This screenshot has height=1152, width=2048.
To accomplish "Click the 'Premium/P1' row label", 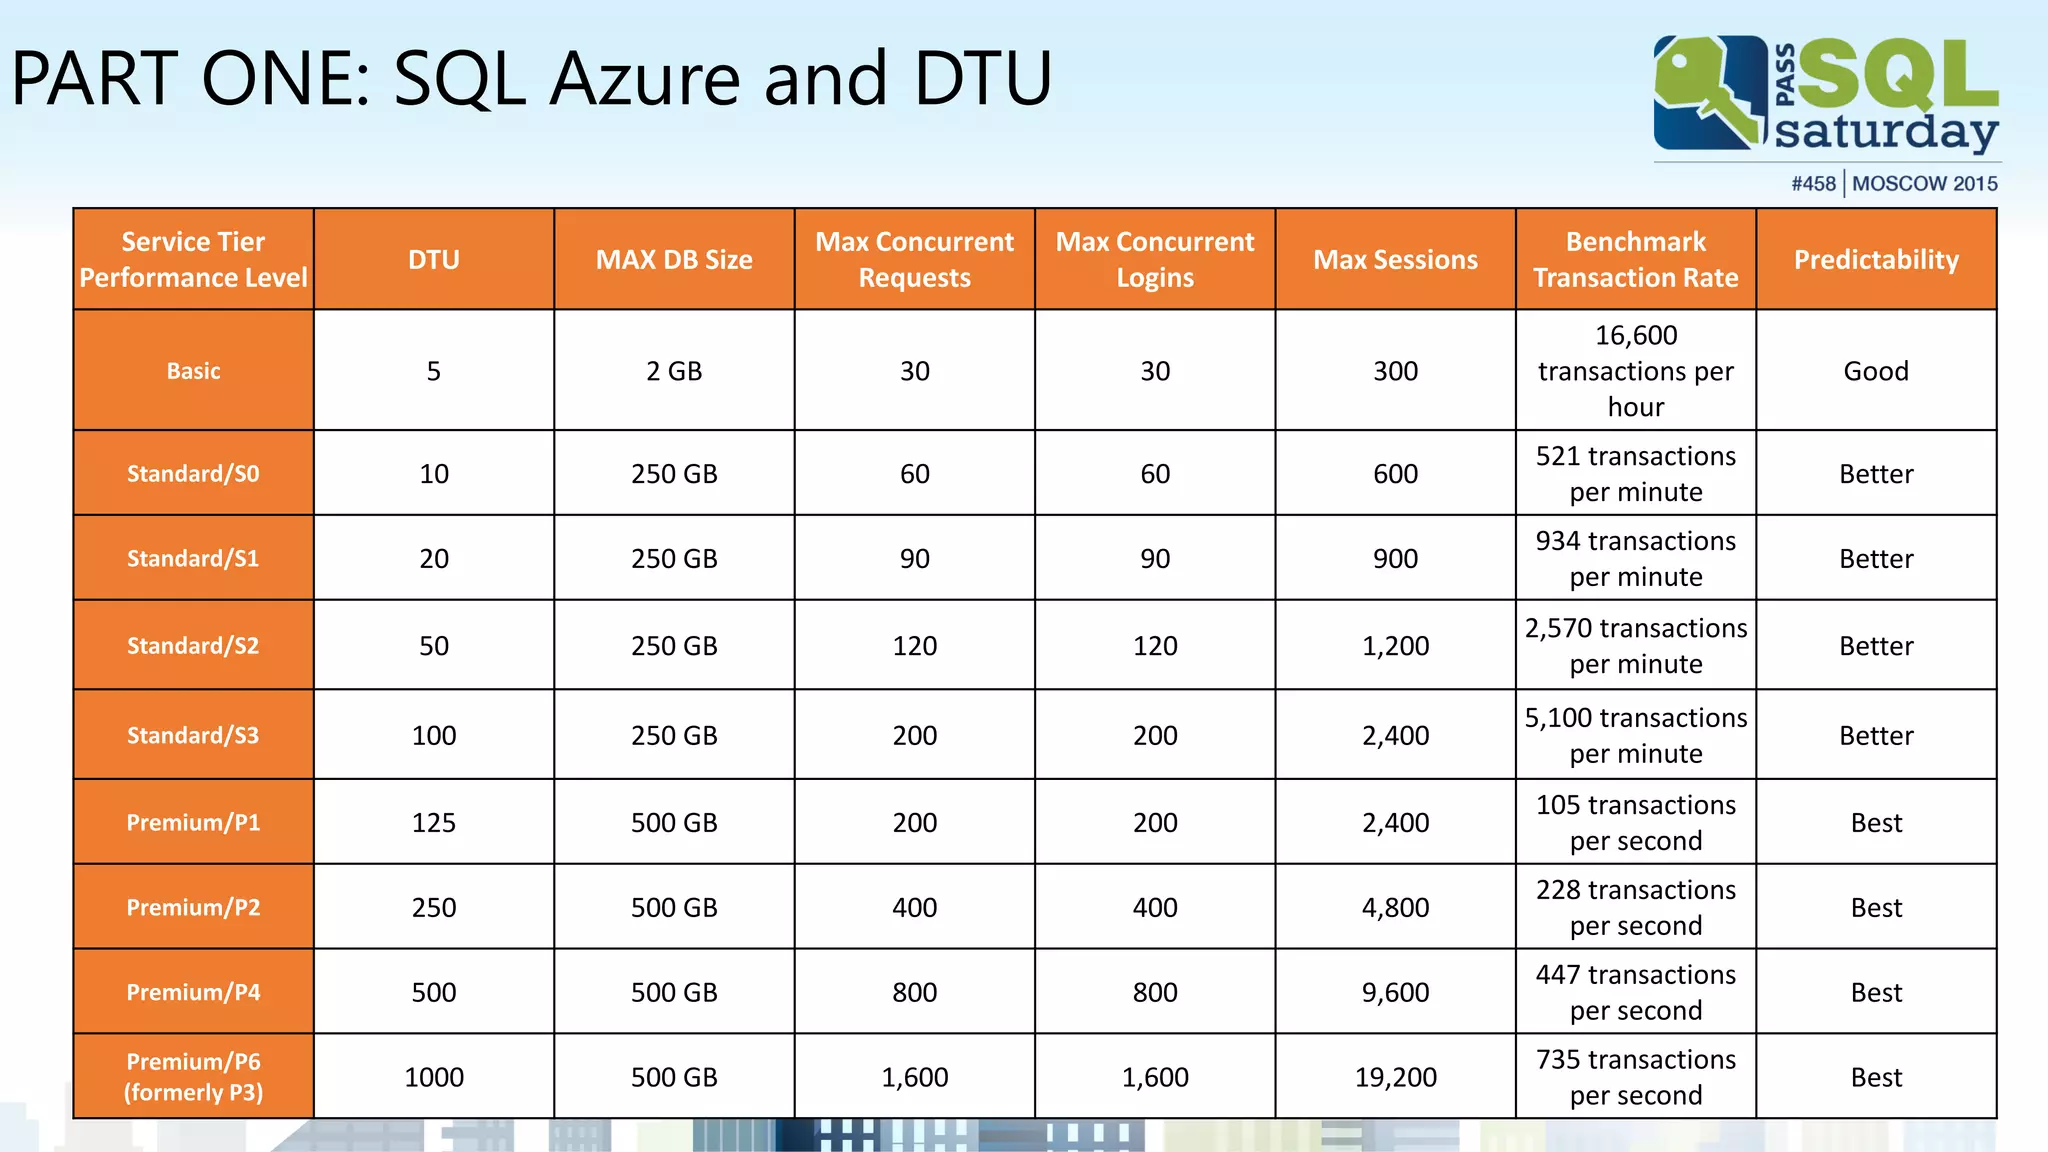I will [193, 822].
